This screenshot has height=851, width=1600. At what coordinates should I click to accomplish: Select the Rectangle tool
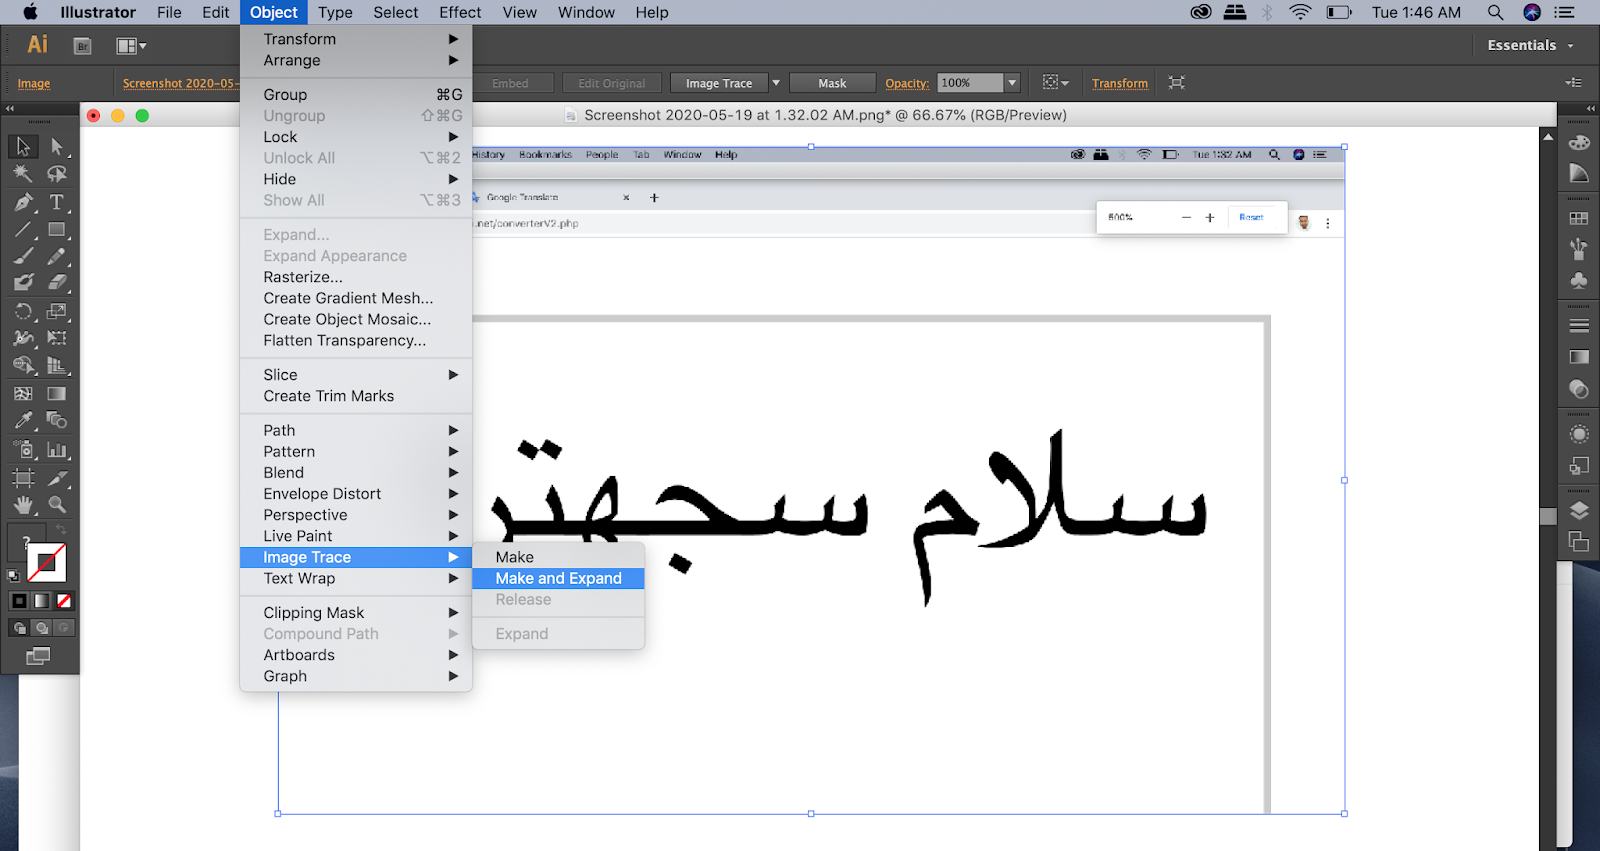pos(57,230)
